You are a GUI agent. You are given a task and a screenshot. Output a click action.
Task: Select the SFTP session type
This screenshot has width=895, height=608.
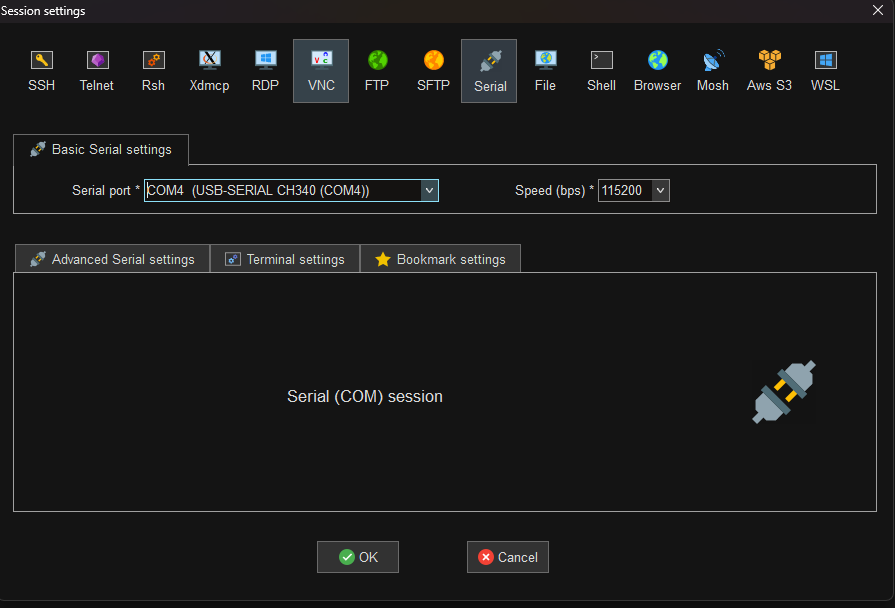[x=433, y=71]
